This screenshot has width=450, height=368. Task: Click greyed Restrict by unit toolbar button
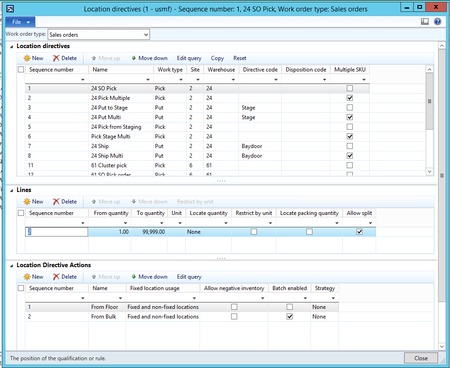click(x=195, y=202)
